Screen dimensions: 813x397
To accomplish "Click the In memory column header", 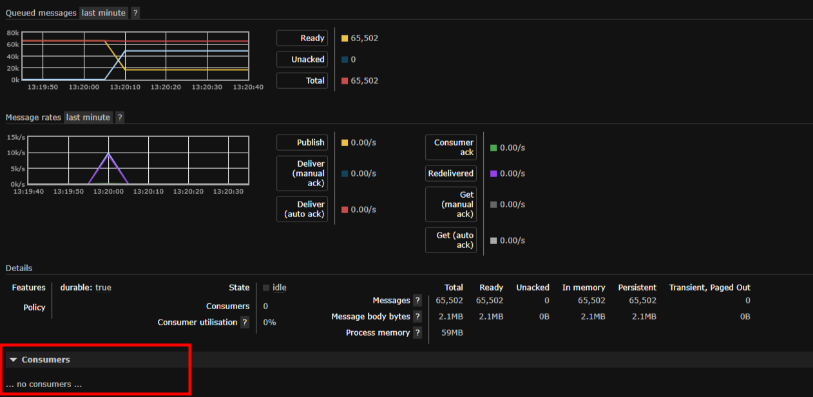I will coord(583,287).
